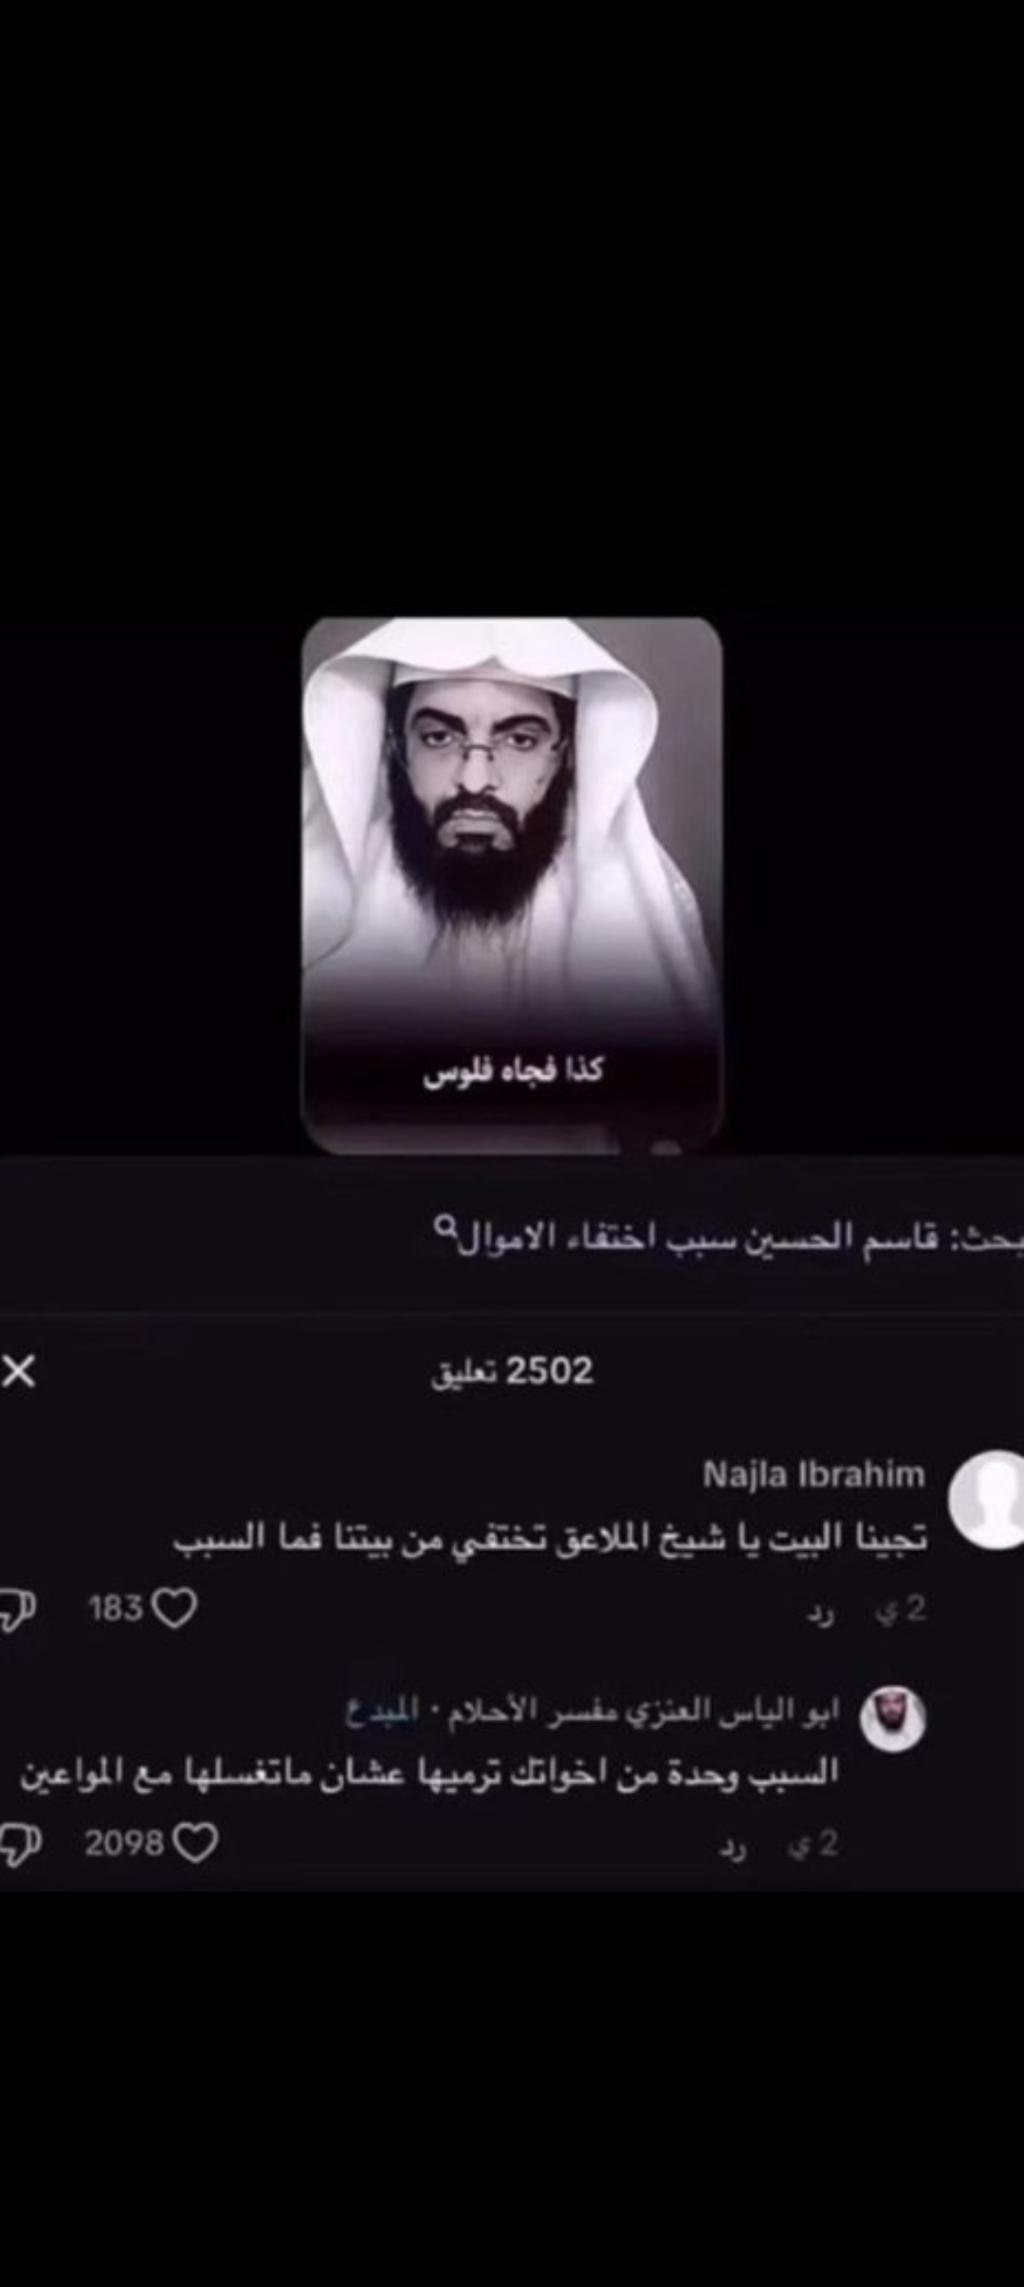Tap the sheikh portrait video image
This screenshot has height=2287, width=1024.
click(512, 885)
